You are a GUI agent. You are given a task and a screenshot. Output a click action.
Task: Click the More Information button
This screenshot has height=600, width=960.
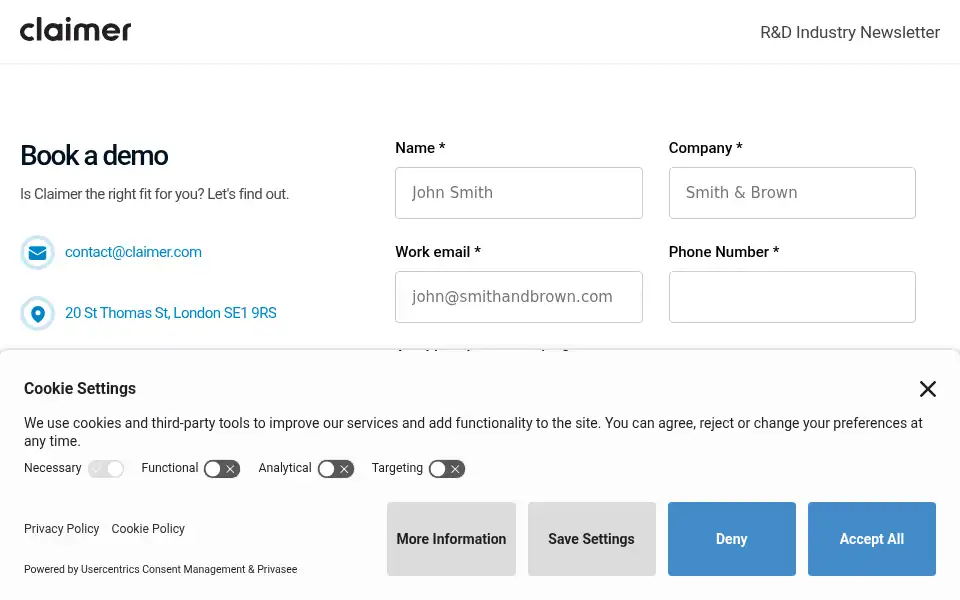tap(451, 539)
